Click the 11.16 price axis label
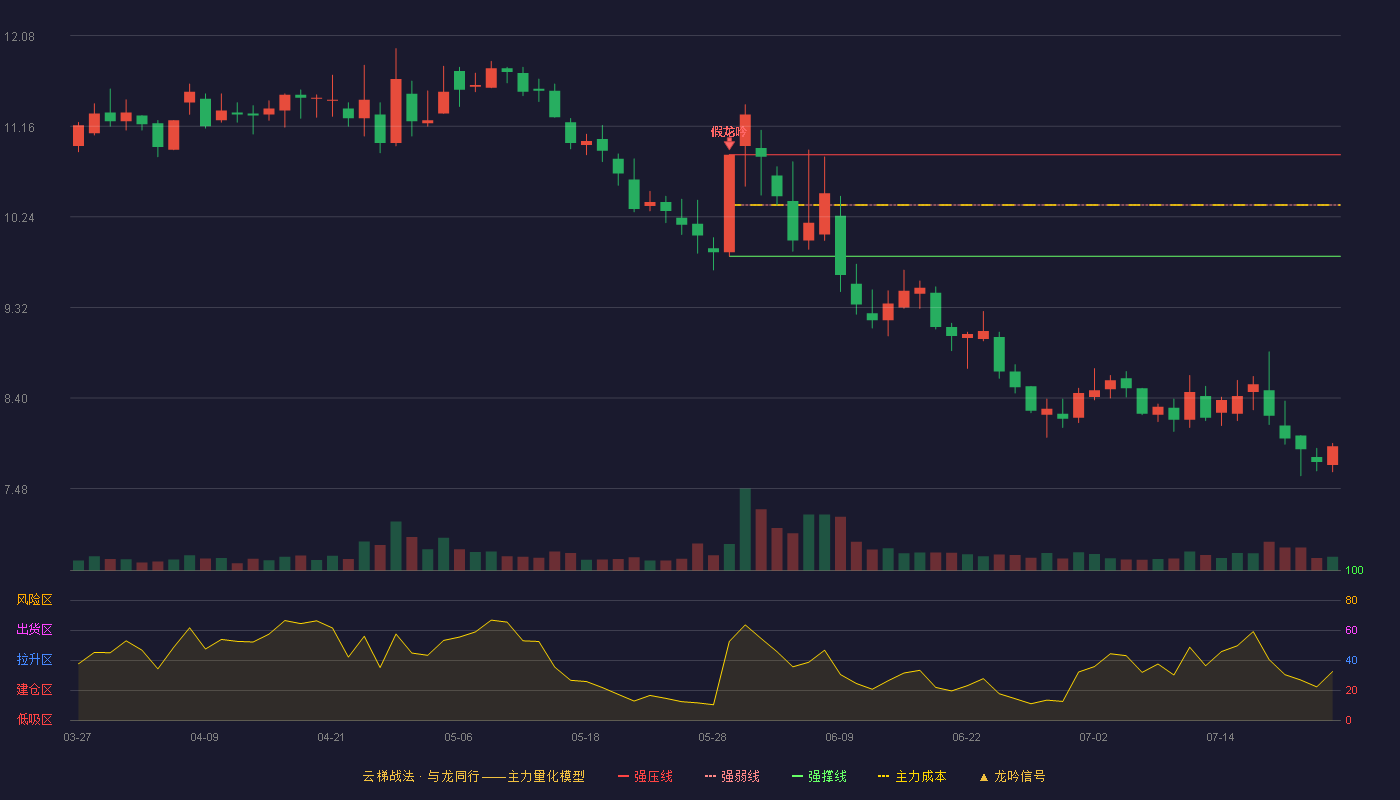The width and height of the screenshot is (1400, 800). click(19, 128)
